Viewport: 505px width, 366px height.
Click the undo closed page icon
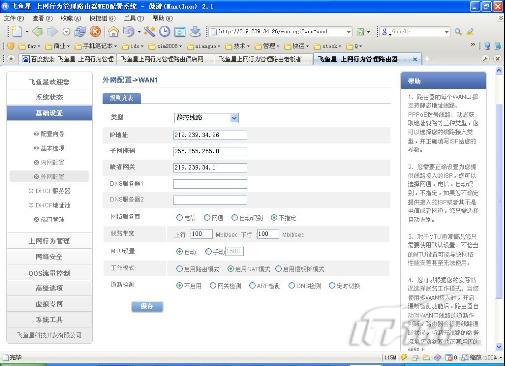[129, 32]
